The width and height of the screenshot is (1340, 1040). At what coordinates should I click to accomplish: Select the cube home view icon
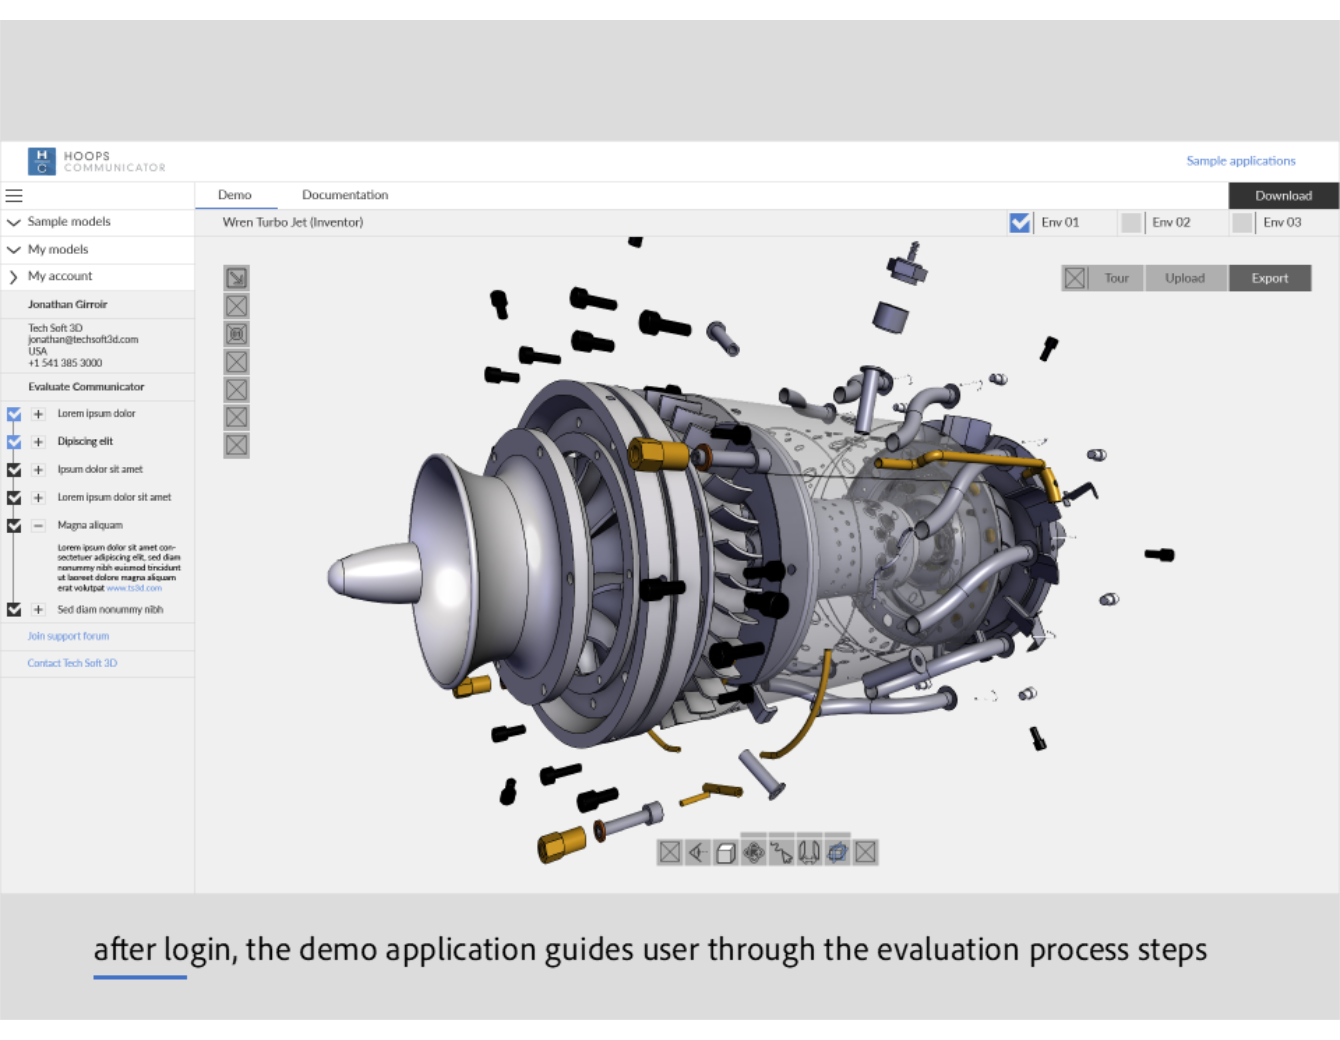725,851
